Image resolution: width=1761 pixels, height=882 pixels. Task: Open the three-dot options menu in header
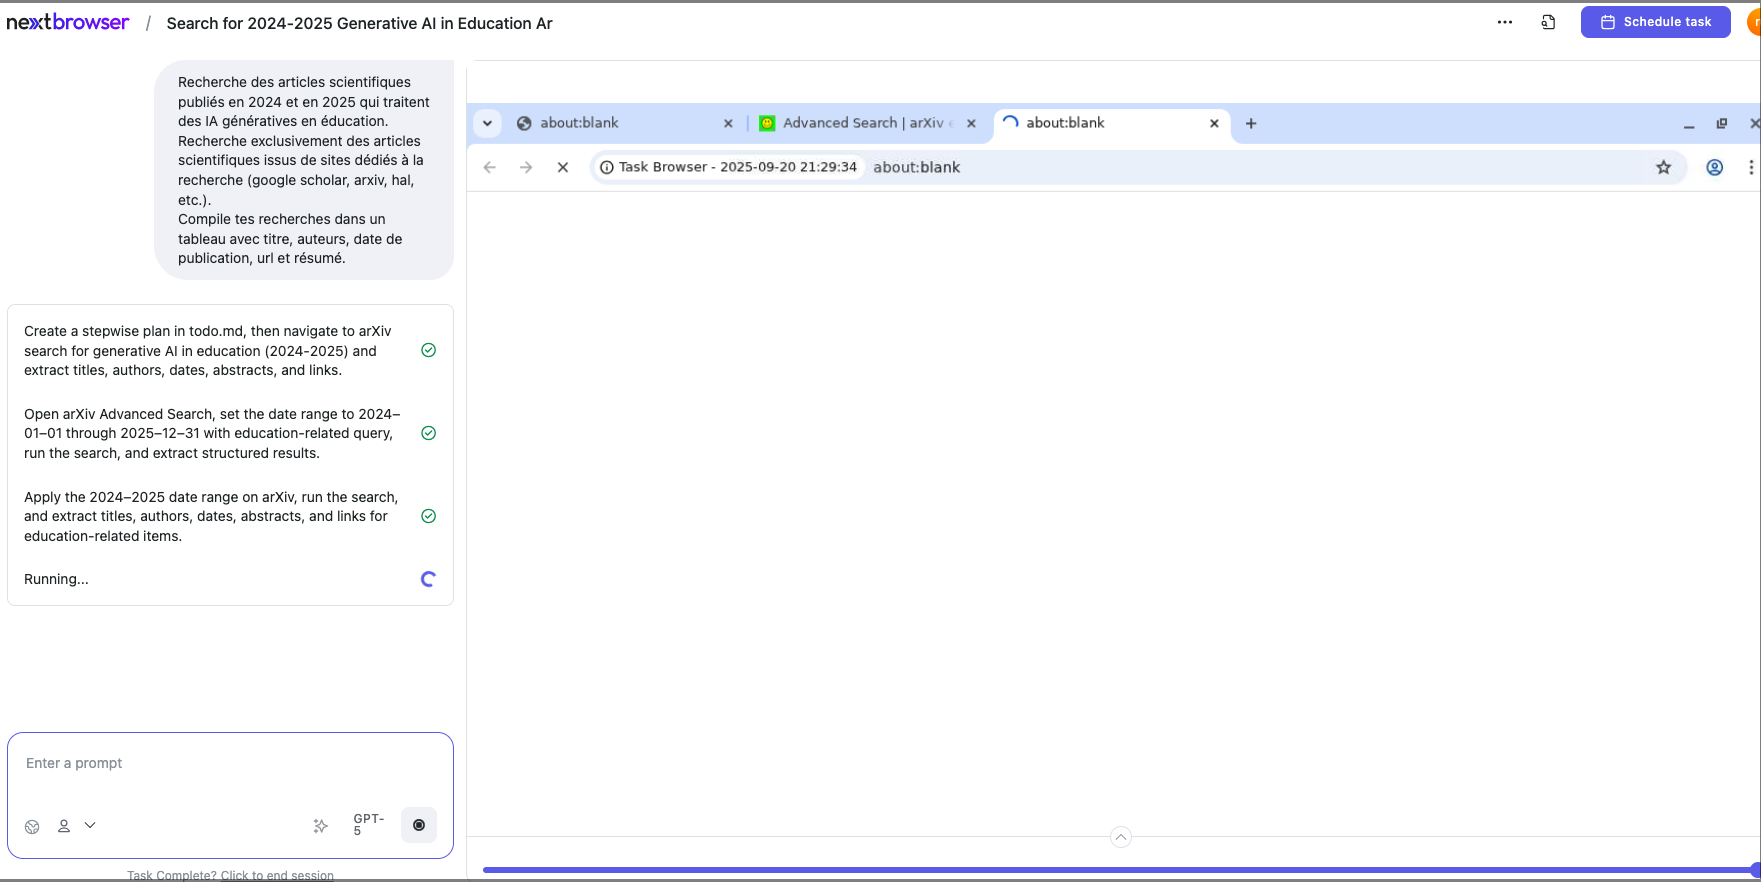tap(1504, 22)
